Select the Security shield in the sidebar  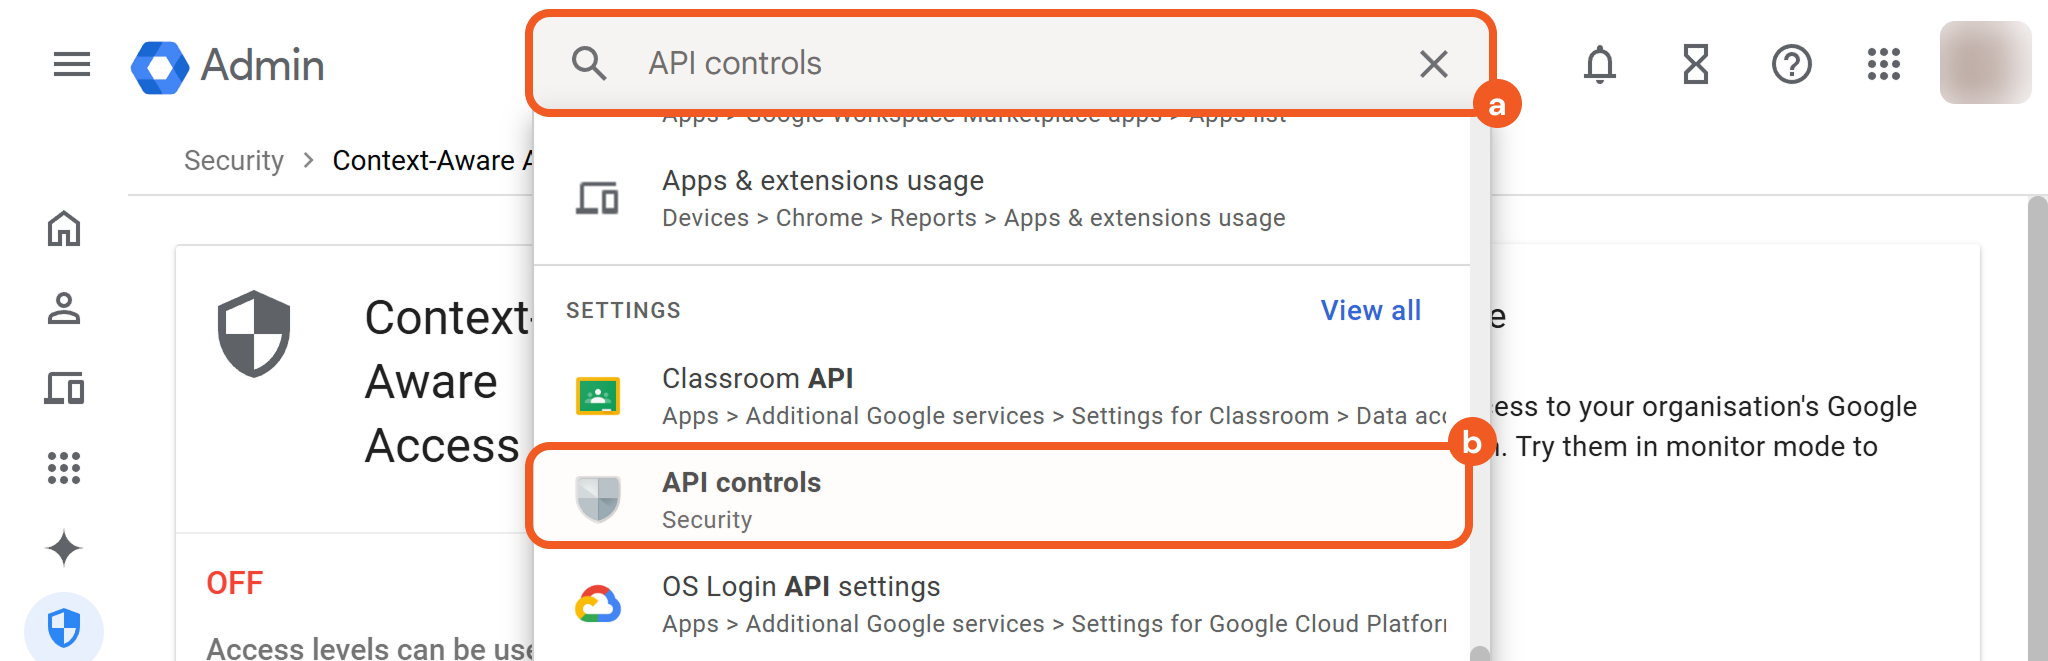(64, 628)
